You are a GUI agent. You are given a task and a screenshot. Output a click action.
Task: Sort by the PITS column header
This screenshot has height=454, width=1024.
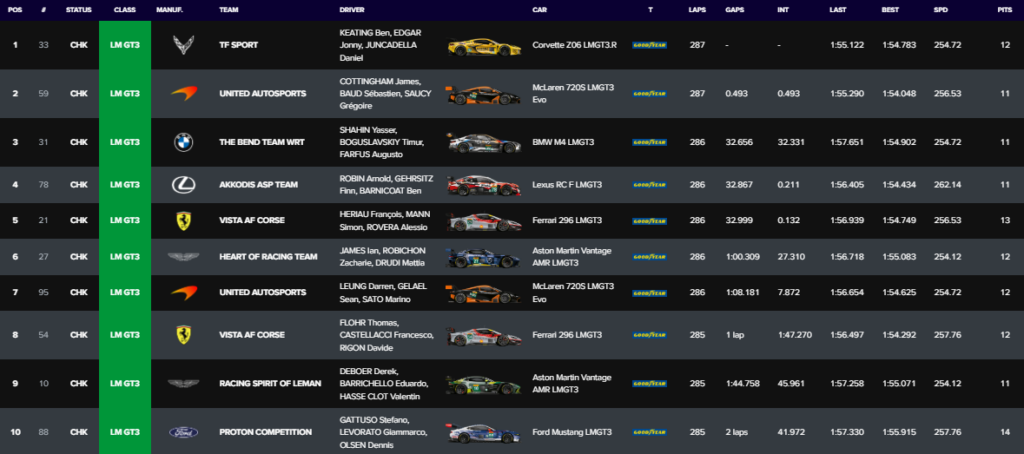(1004, 10)
